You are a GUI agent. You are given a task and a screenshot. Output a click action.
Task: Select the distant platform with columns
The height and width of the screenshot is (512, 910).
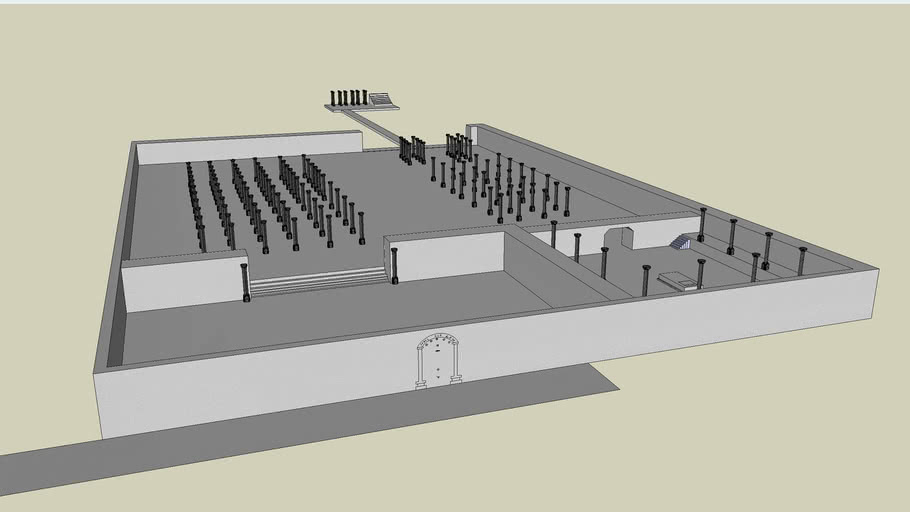click(361, 100)
